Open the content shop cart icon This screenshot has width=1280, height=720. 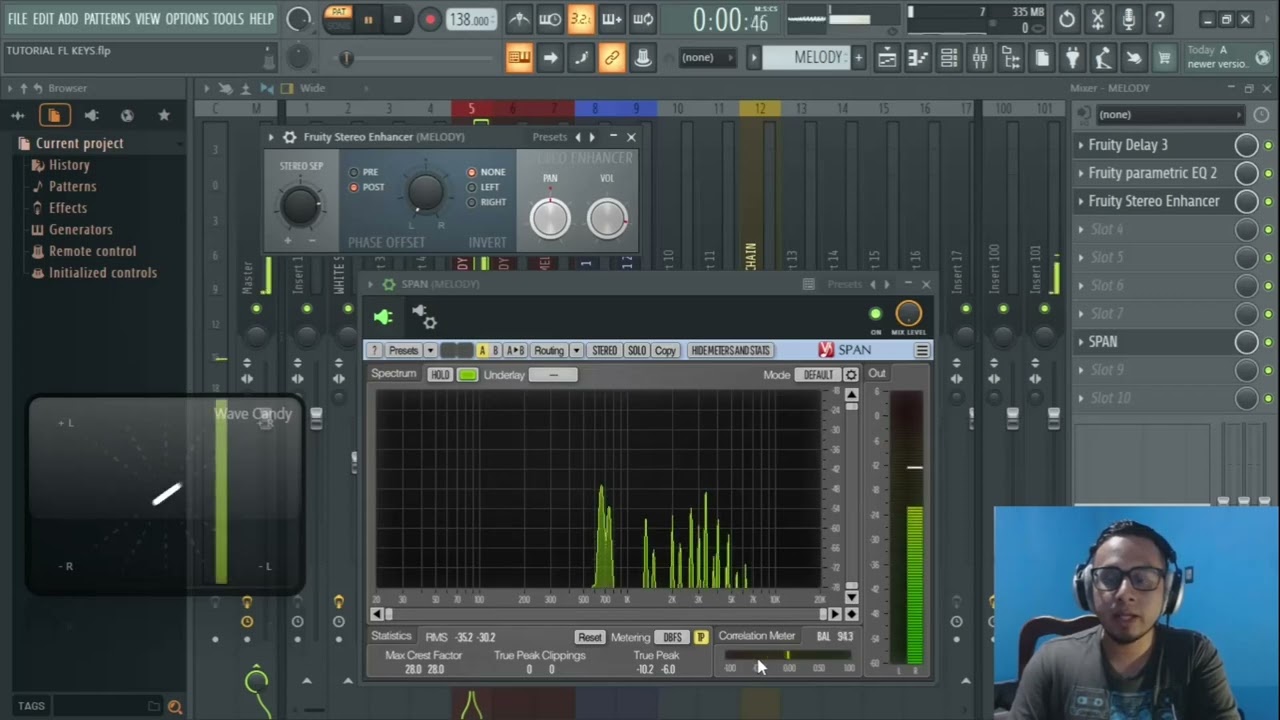point(1164,58)
